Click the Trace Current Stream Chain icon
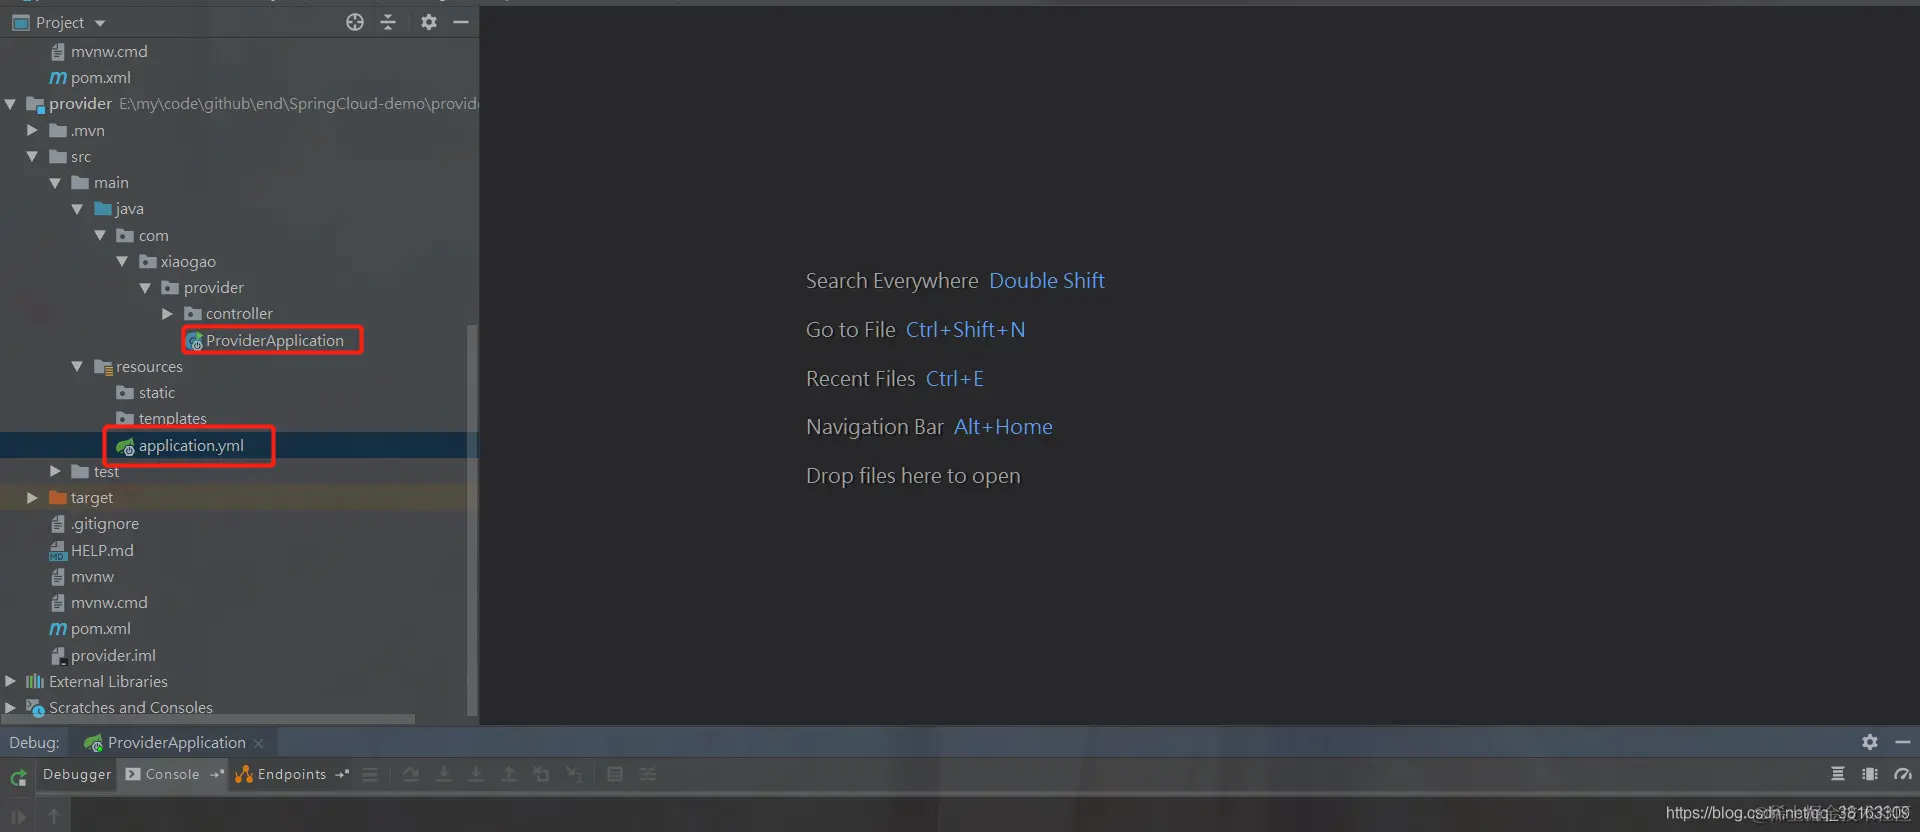 click(648, 775)
